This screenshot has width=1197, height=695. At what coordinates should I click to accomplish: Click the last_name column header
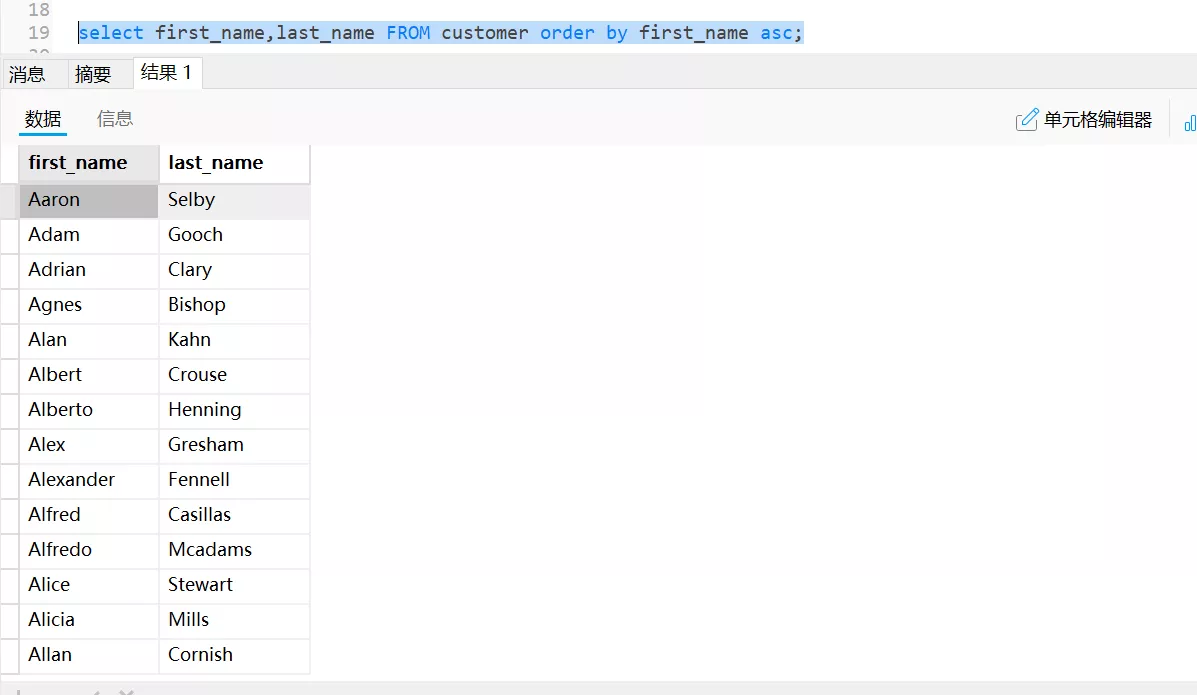click(216, 163)
